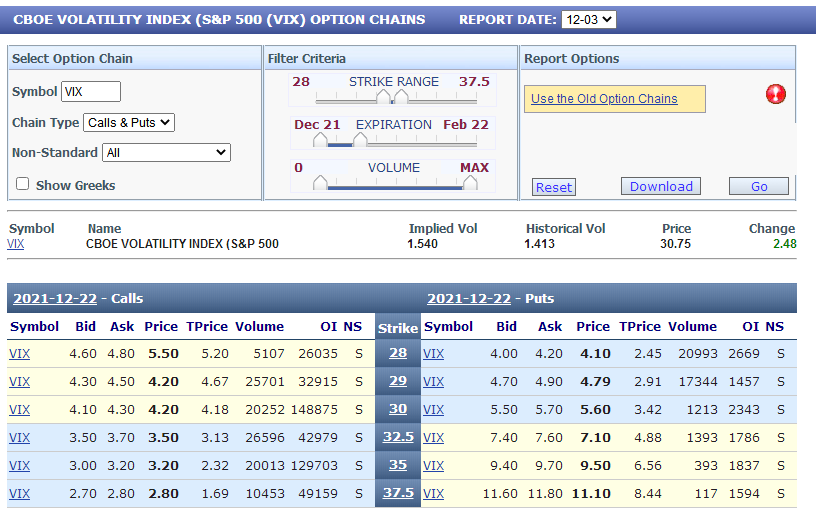820x513 pixels.
Task: Open the Report Date dropdown
Action: click(x=588, y=20)
